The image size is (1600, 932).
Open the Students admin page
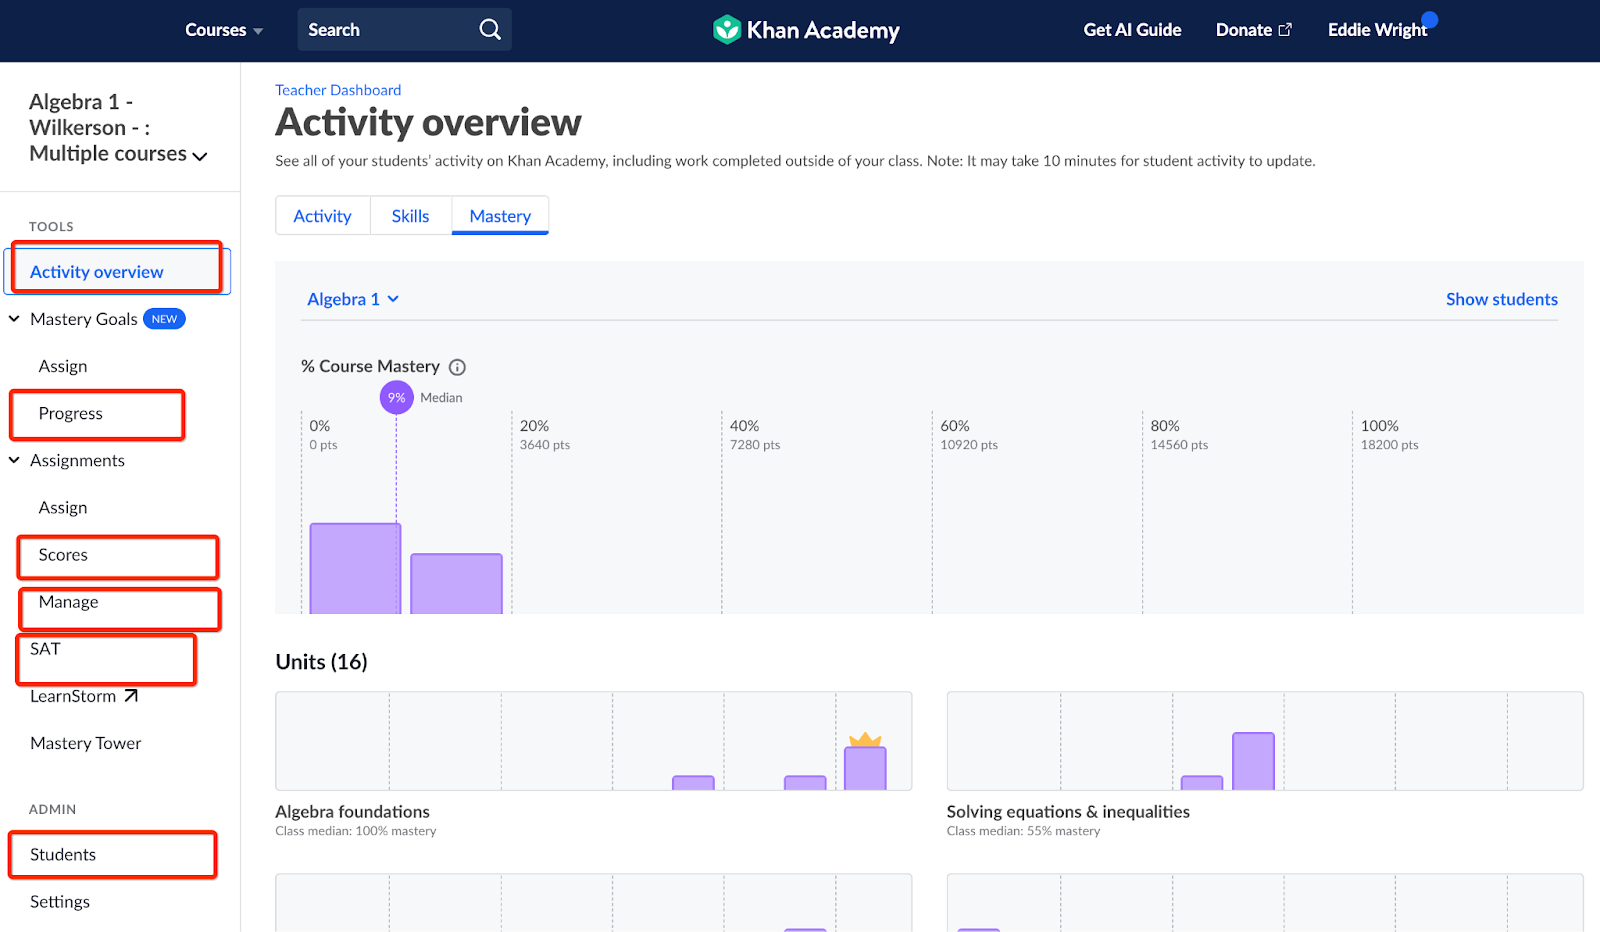[63, 854]
